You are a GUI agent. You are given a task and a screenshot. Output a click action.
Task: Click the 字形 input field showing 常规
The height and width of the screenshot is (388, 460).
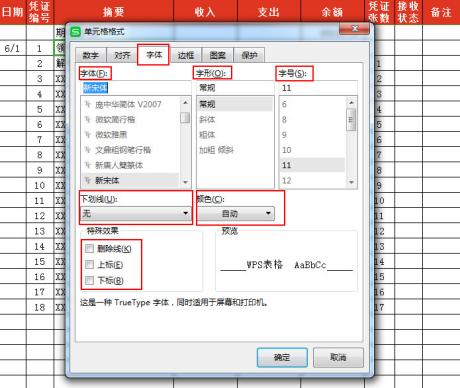tap(235, 88)
